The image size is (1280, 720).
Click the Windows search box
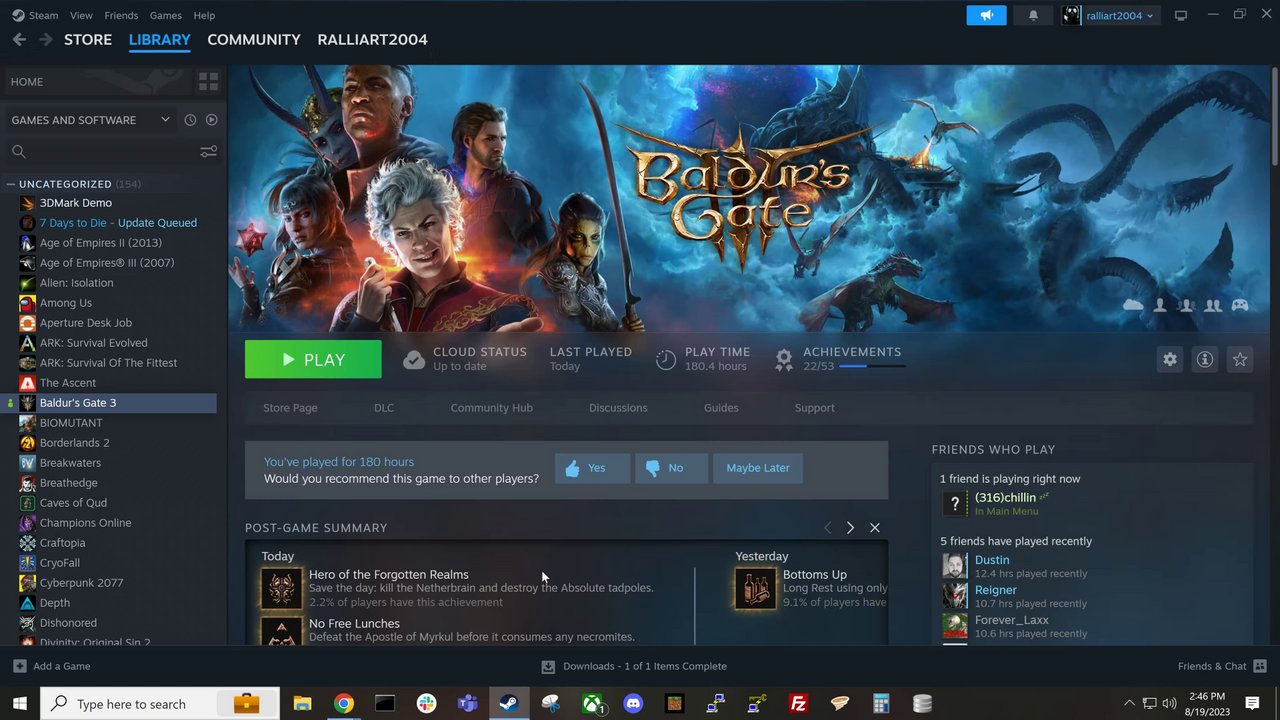160,704
